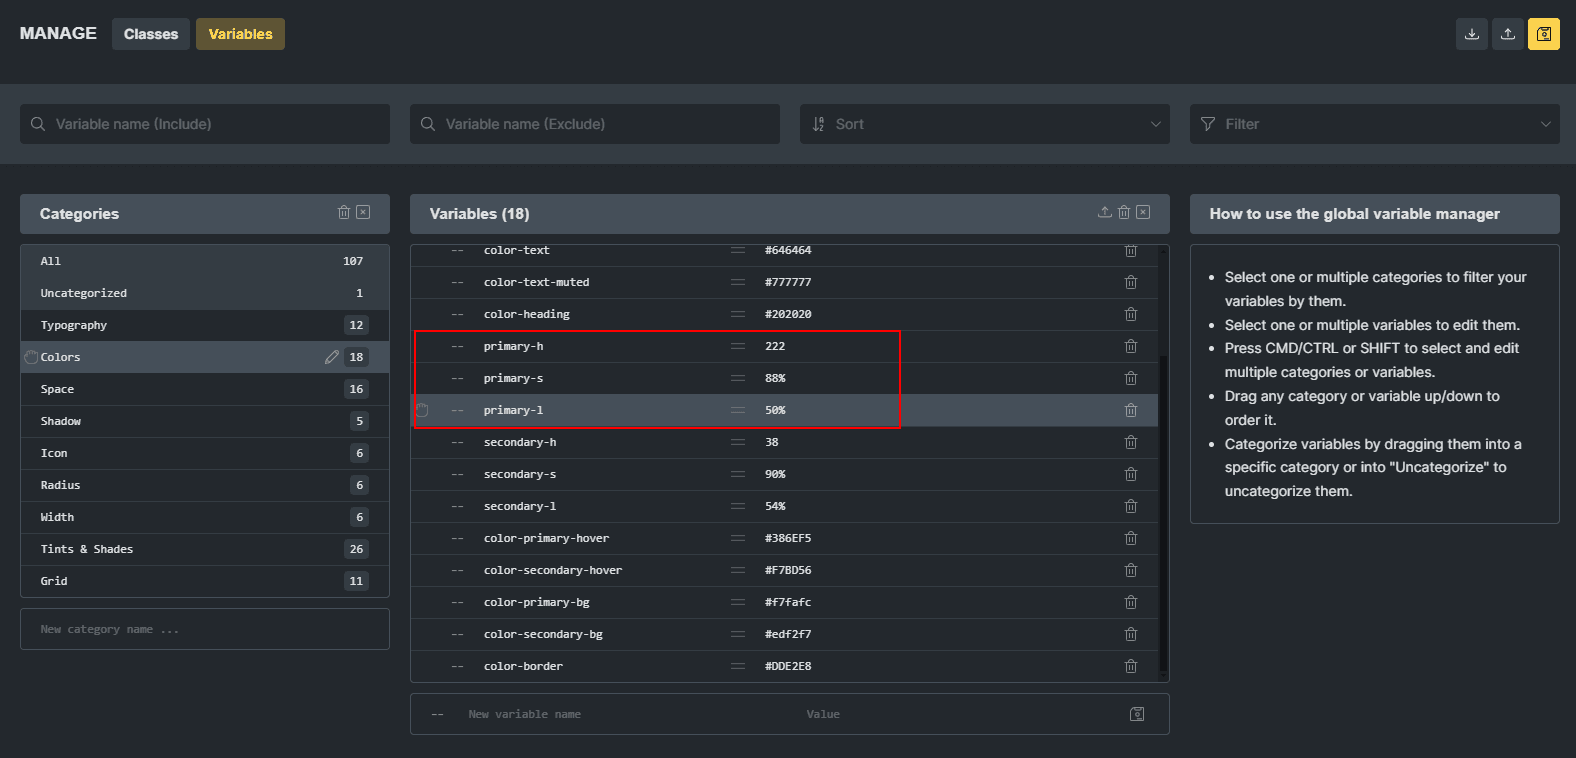Click the New category name input
Viewport: 1576px width, 758px height.
point(205,629)
